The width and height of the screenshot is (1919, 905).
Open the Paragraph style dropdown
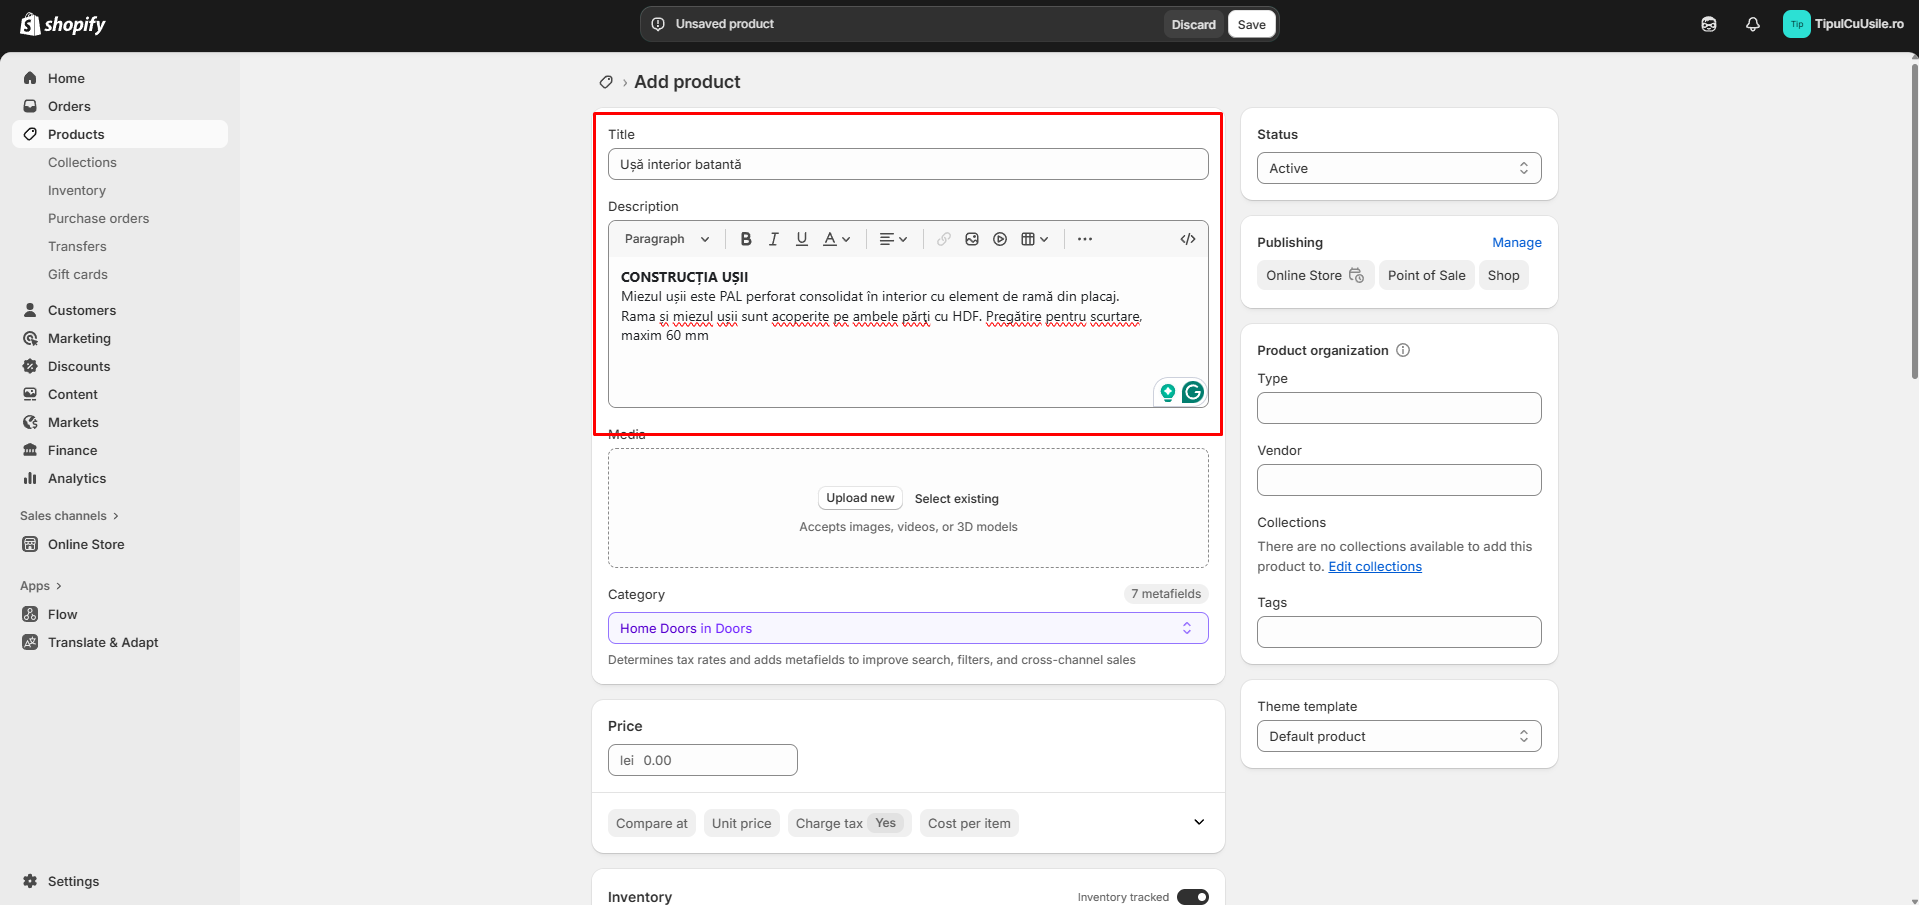click(x=666, y=239)
